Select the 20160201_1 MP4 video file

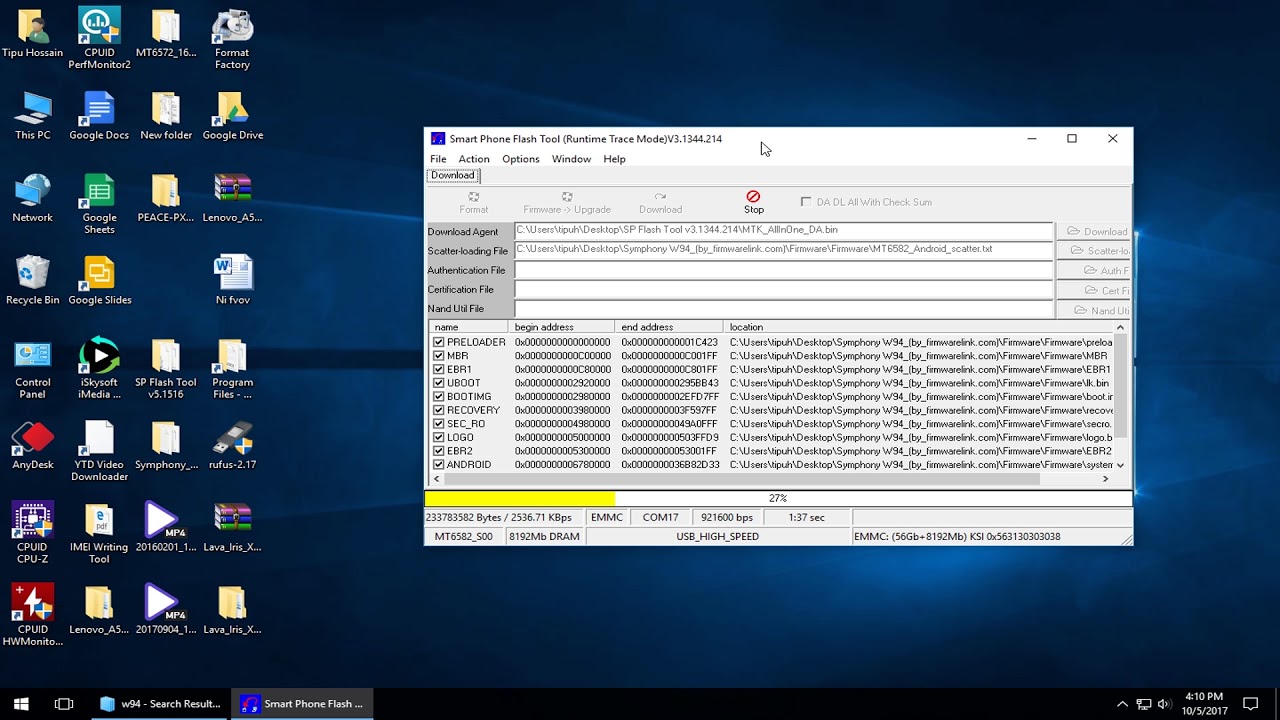pyautogui.click(x=166, y=528)
